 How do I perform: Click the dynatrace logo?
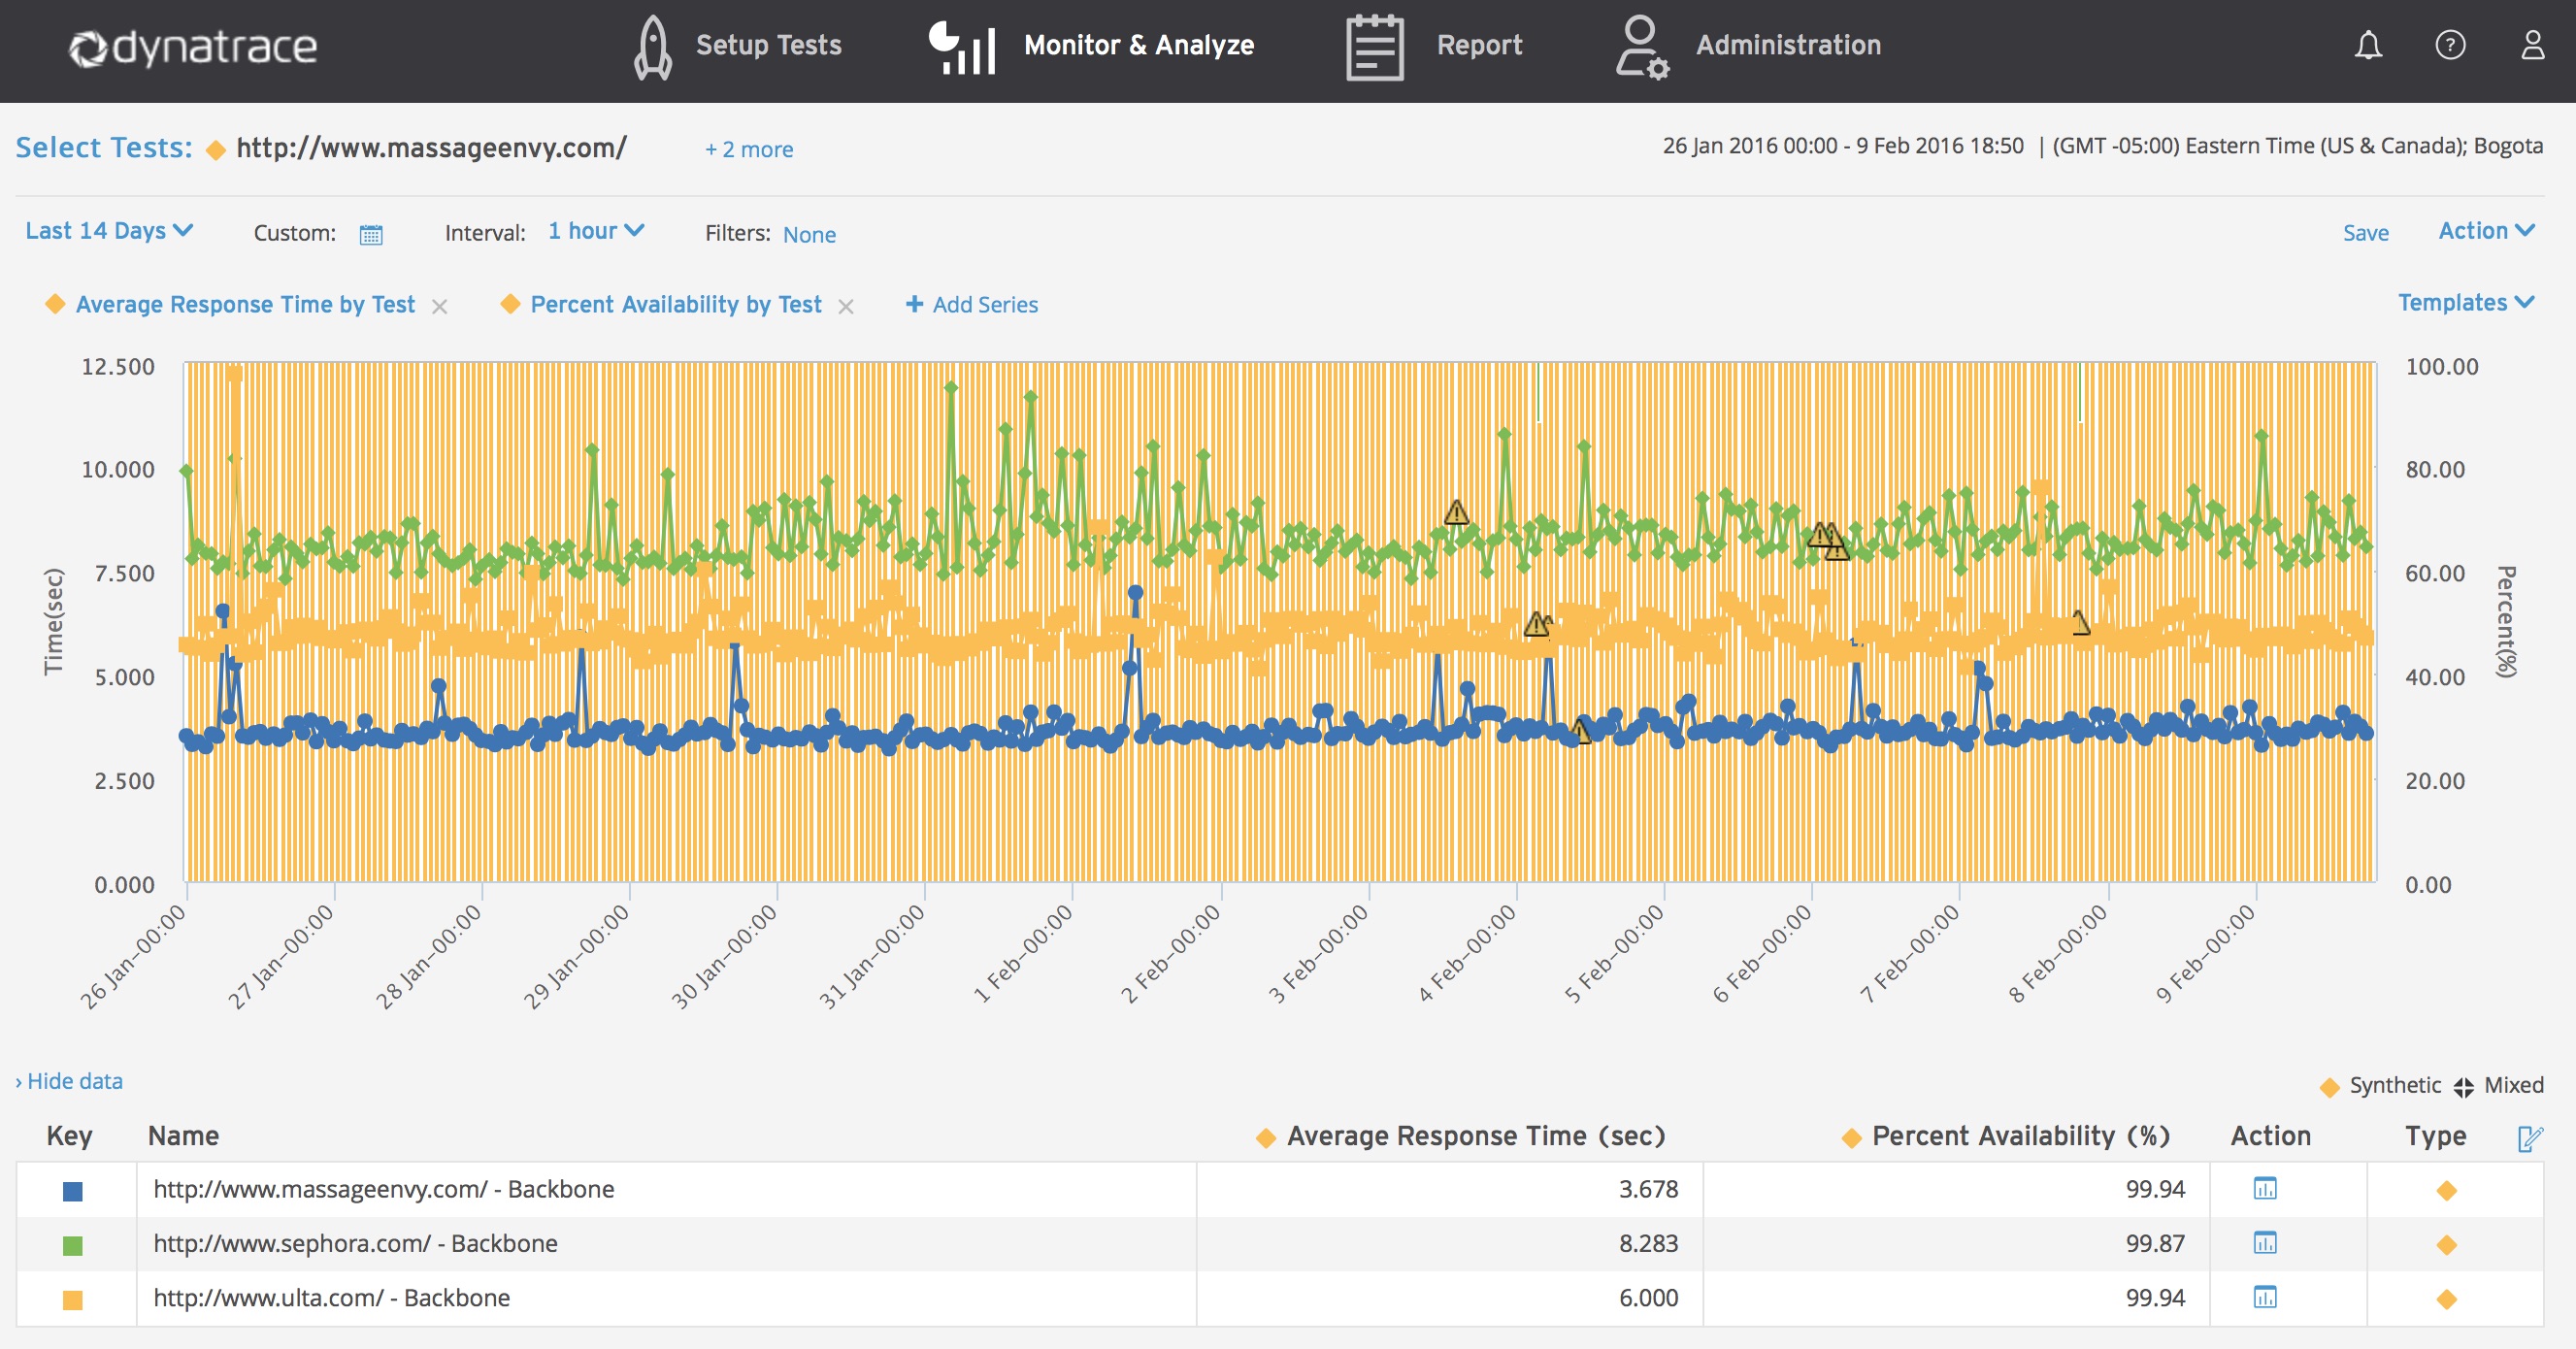pos(192,47)
